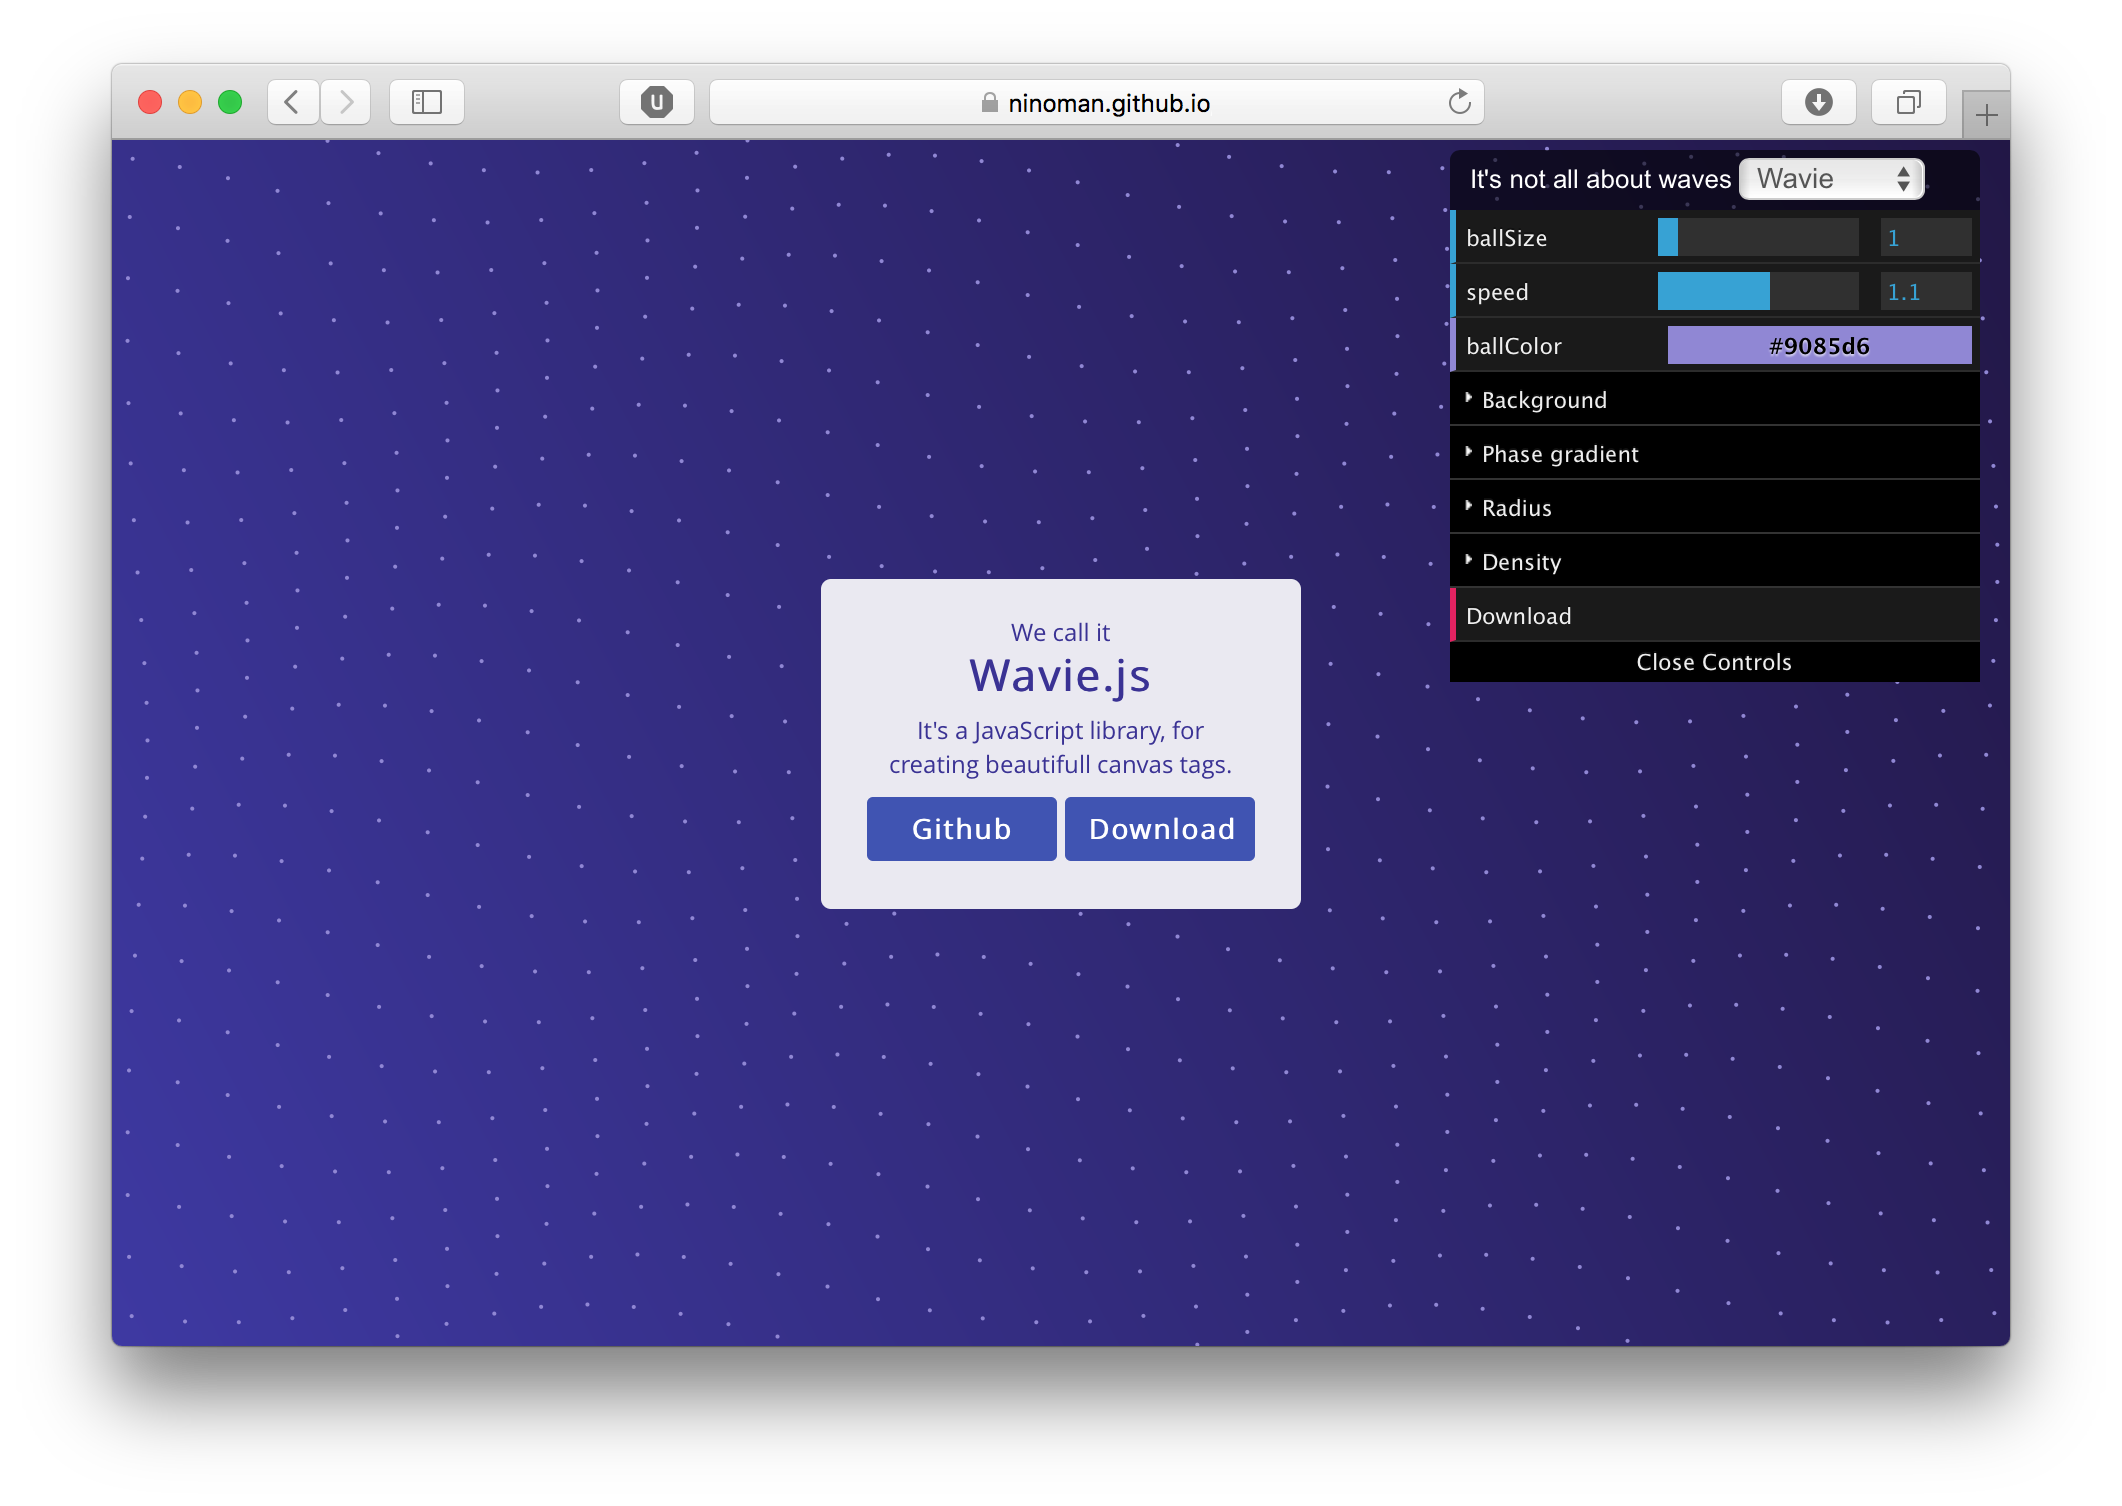The image size is (2122, 1506).
Task: Open the browser downloads list
Action: [1818, 101]
